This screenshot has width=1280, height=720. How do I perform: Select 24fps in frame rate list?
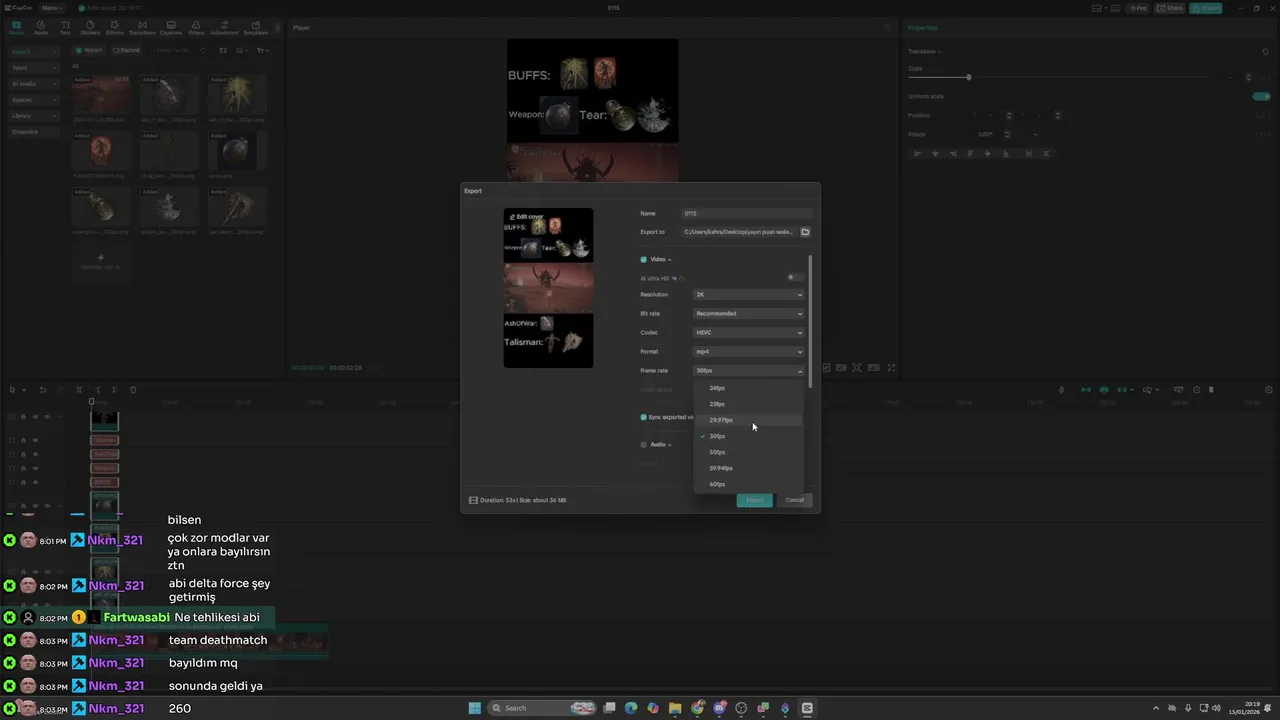point(748,388)
